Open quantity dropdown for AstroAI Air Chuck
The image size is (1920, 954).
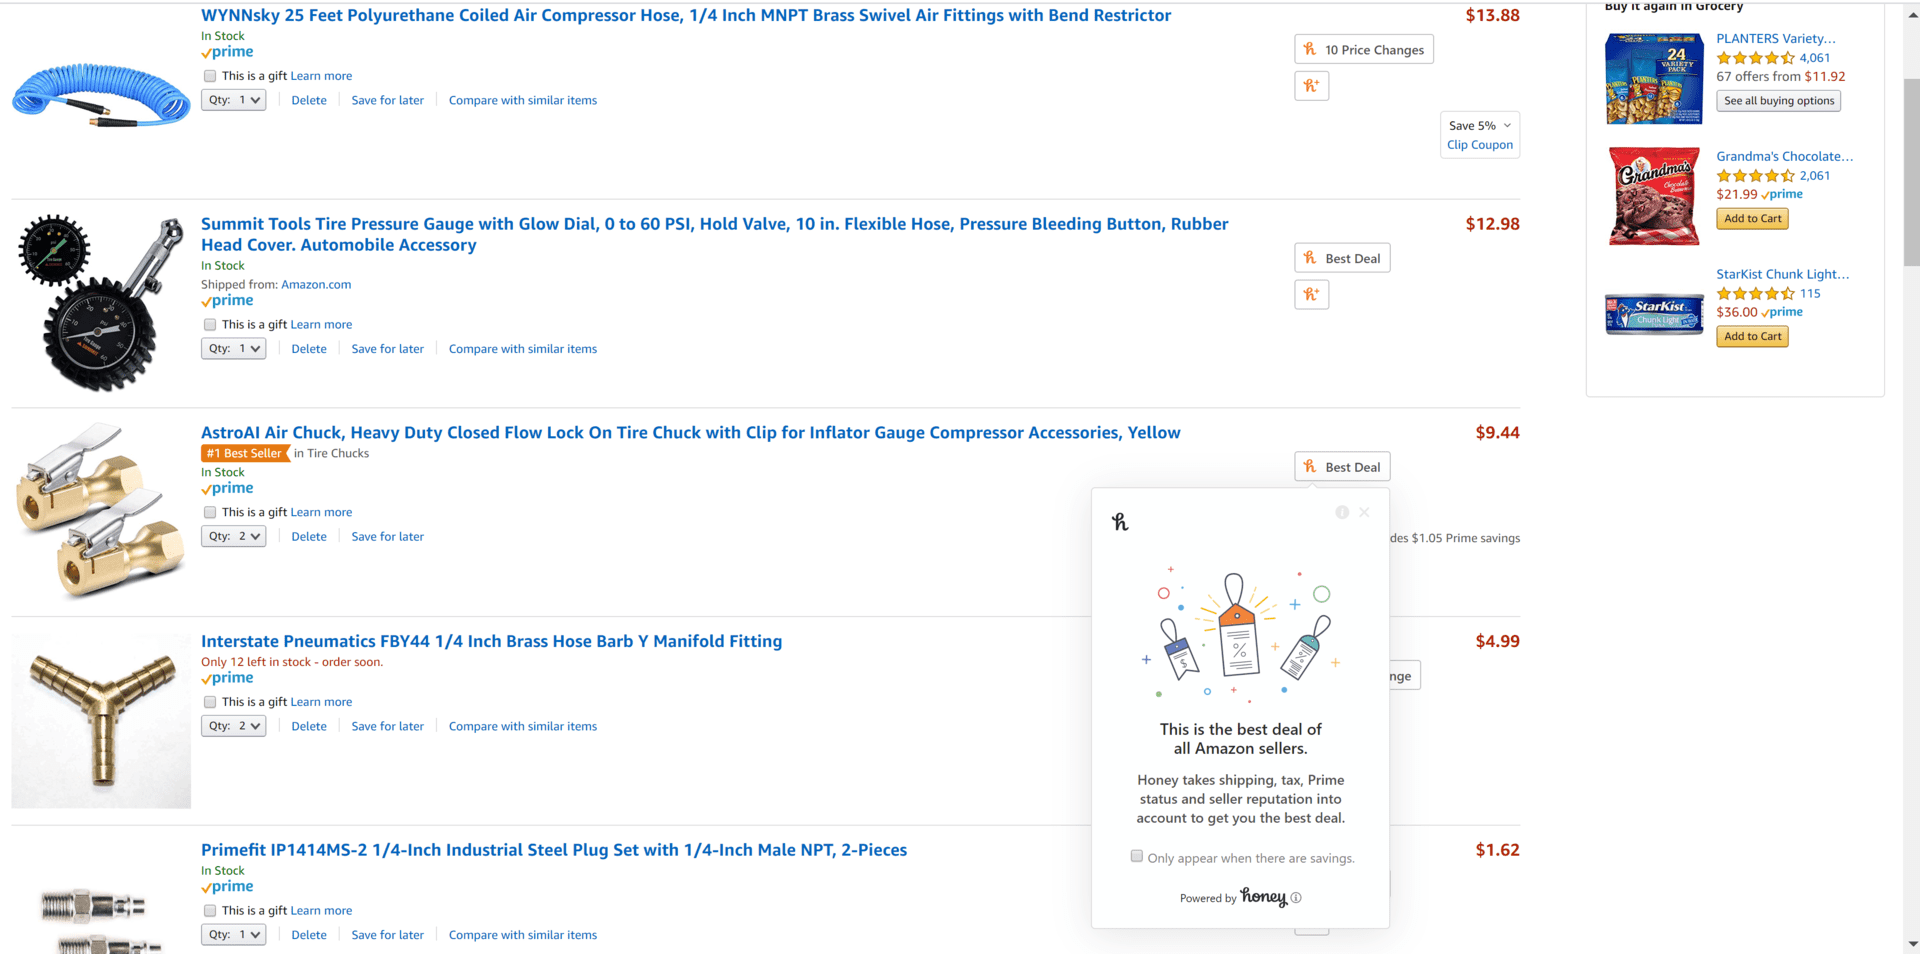[x=234, y=536]
